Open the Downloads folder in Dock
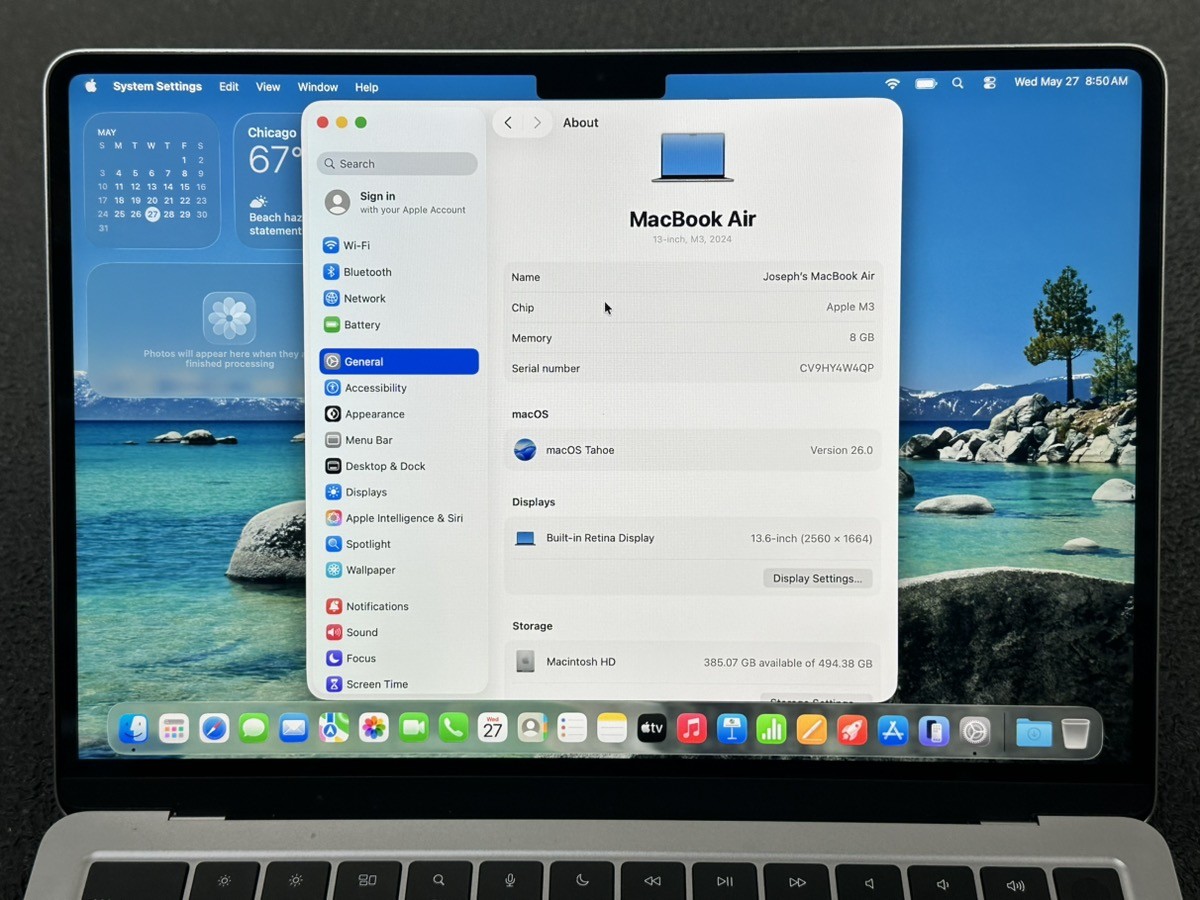This screenshot has width=1200, height=900. [x=1034, y=733]
